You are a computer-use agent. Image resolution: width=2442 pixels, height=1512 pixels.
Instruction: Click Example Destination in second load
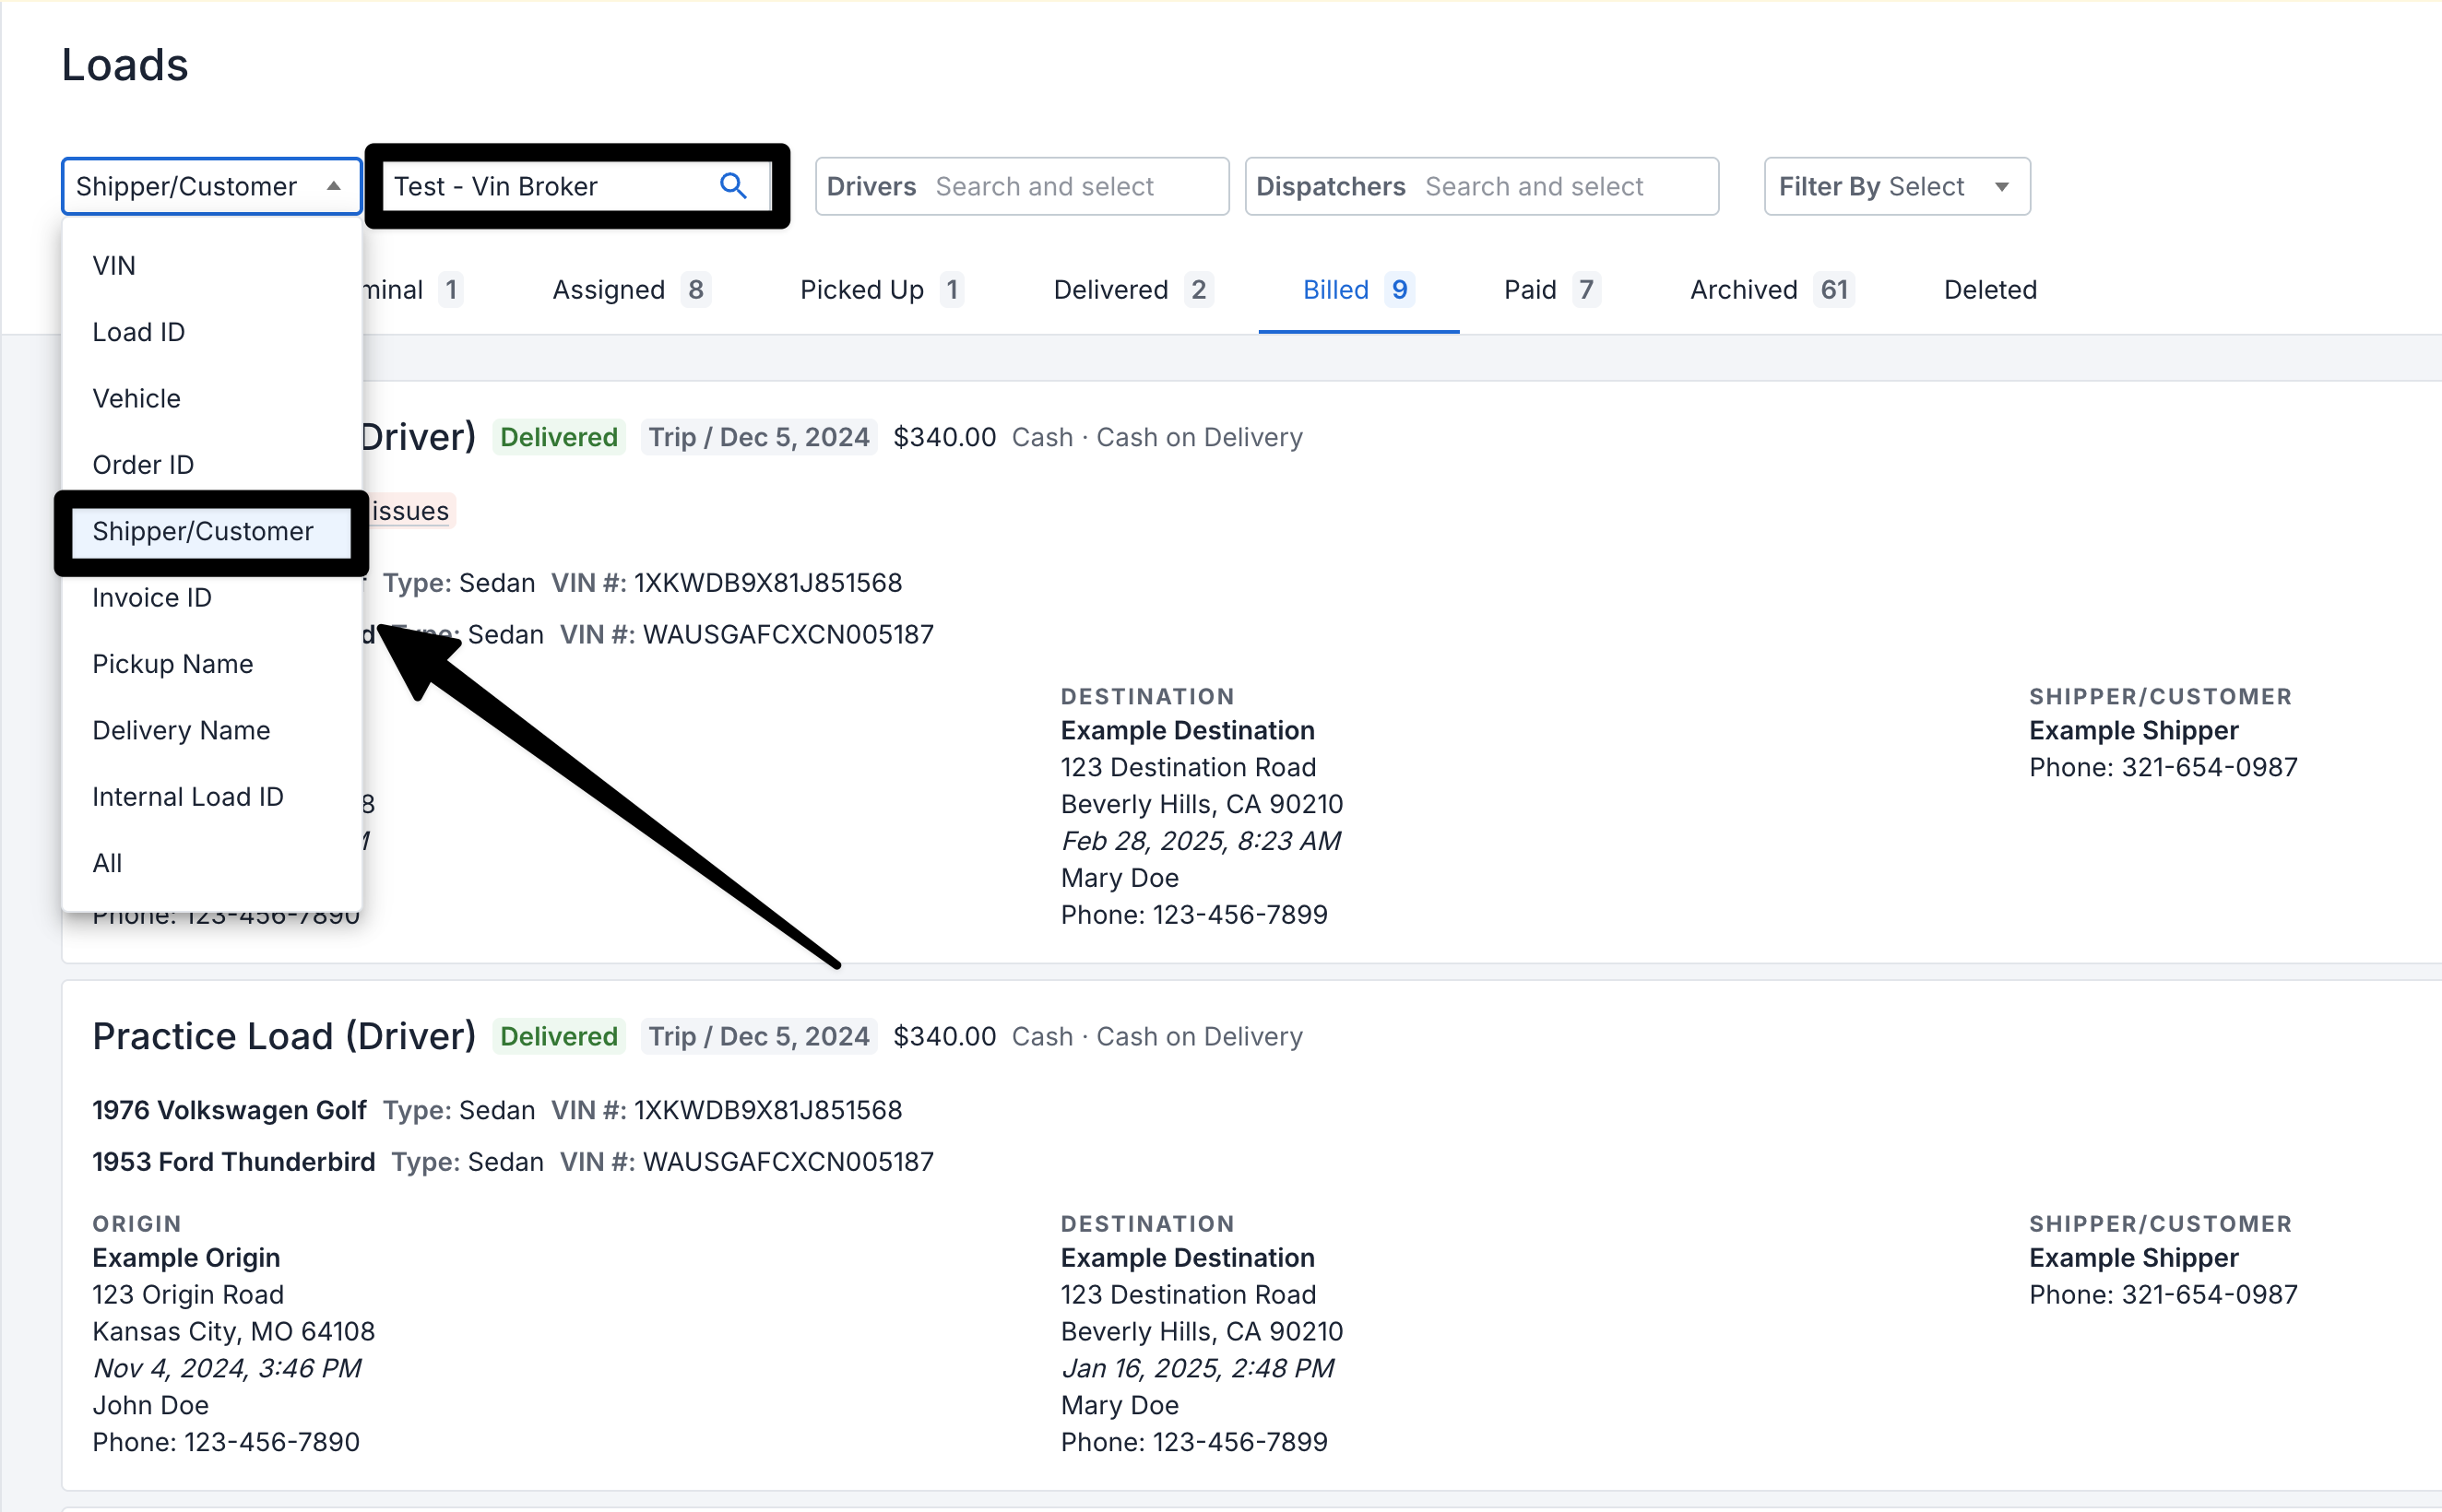point(1187,1258)
